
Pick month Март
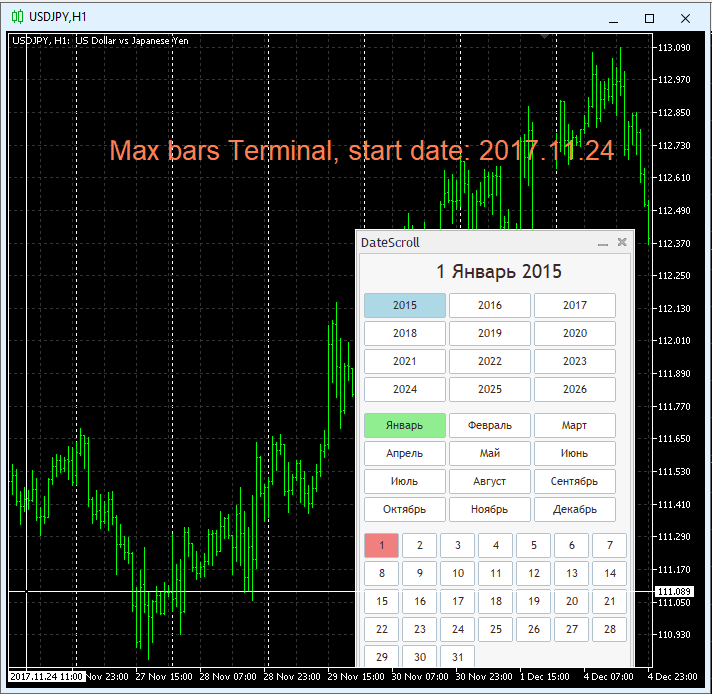pos(575,426)
